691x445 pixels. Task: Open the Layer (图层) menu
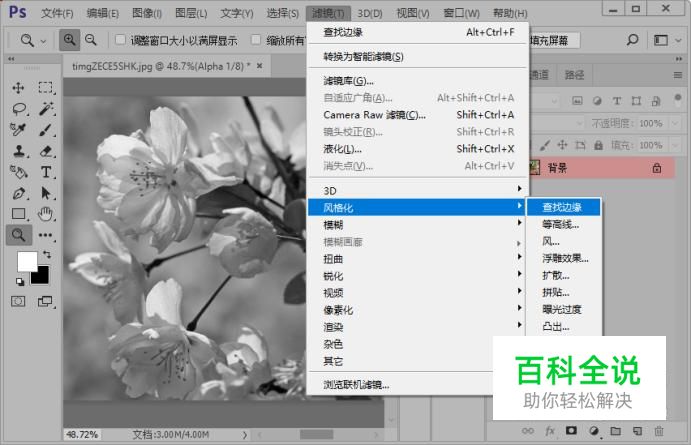[x=191, y=13]
